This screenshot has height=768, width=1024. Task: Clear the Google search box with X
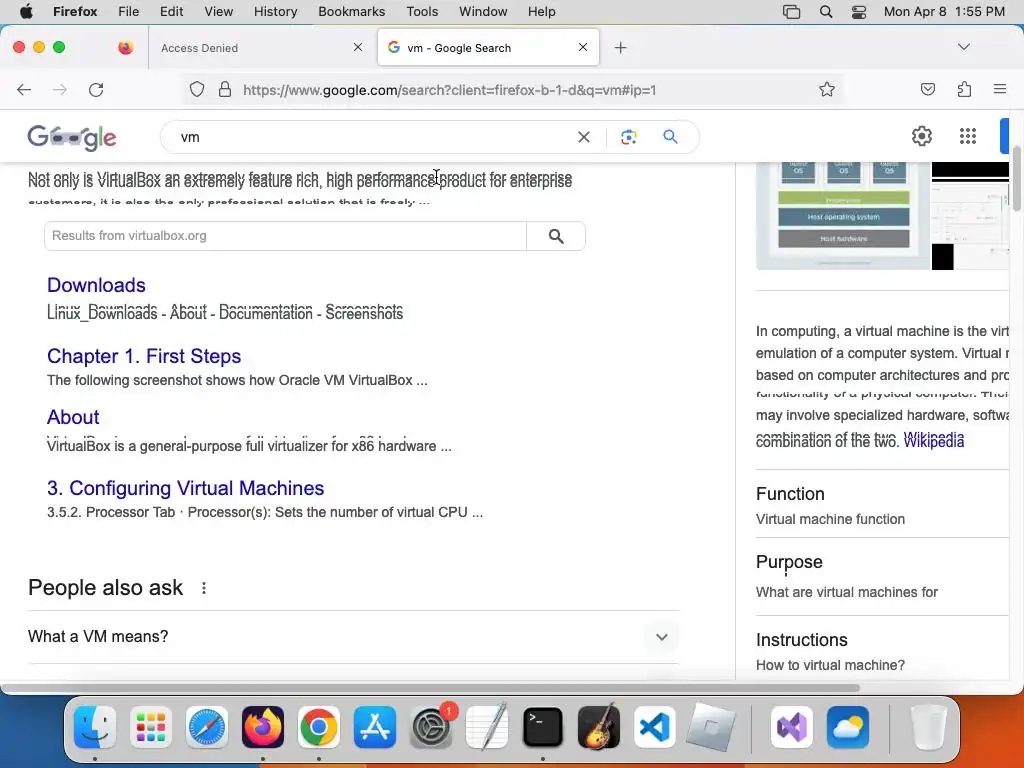tap(584, 137)
